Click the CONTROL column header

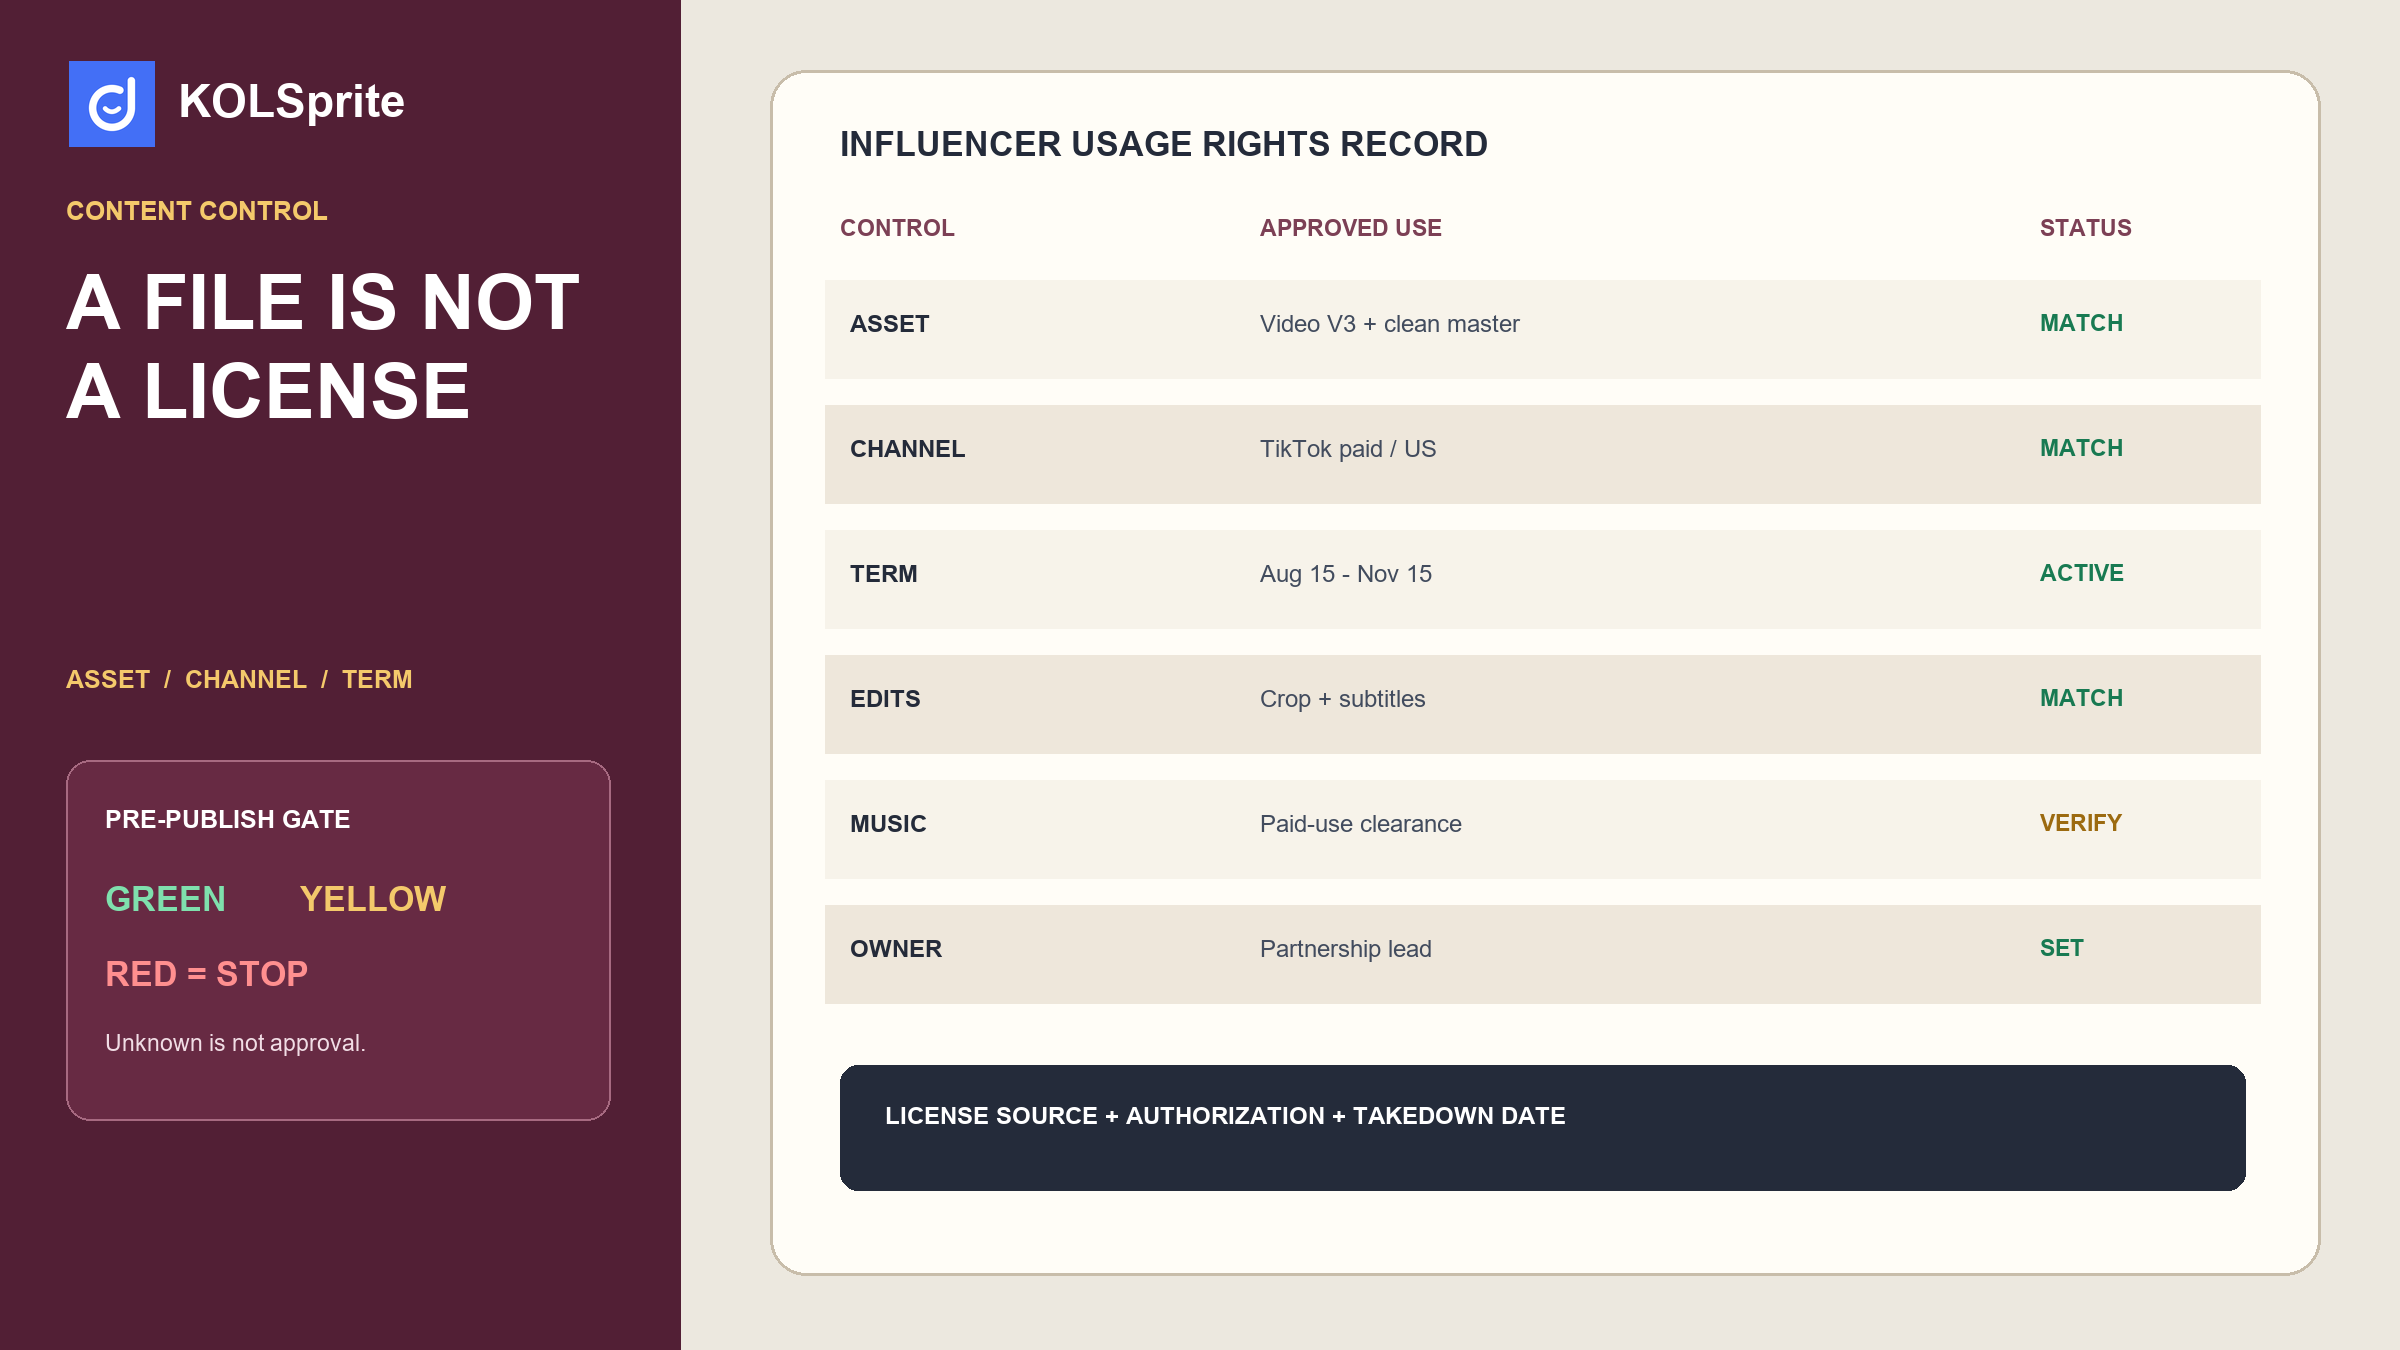897,228
